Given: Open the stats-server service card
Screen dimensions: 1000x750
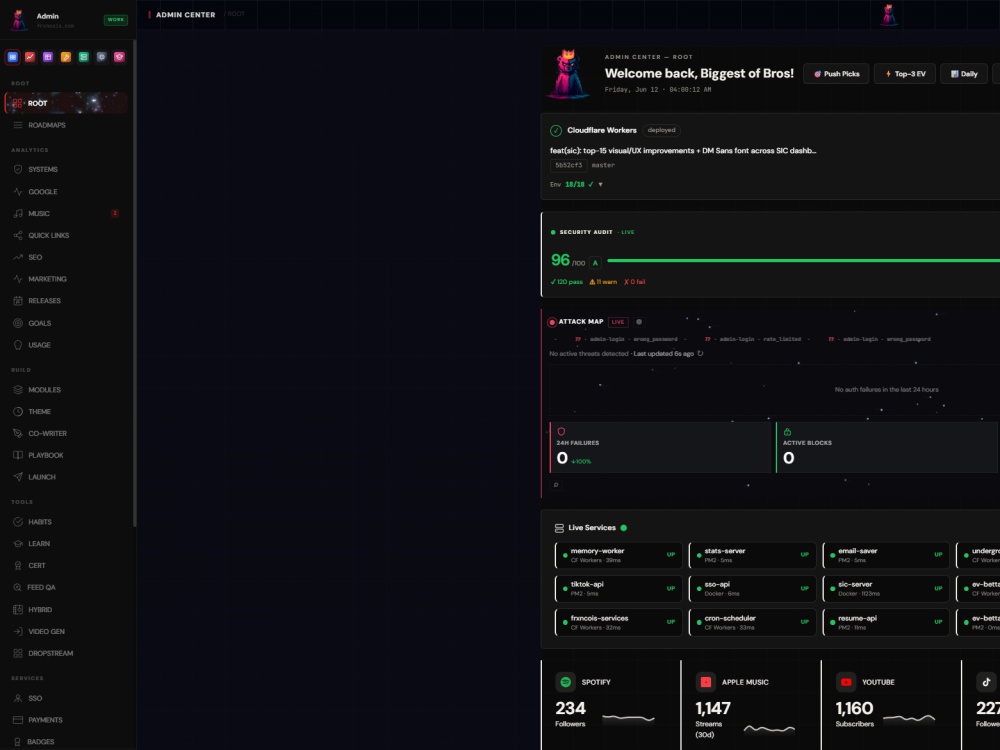Looking at the screenshot, I should [753, 555].
